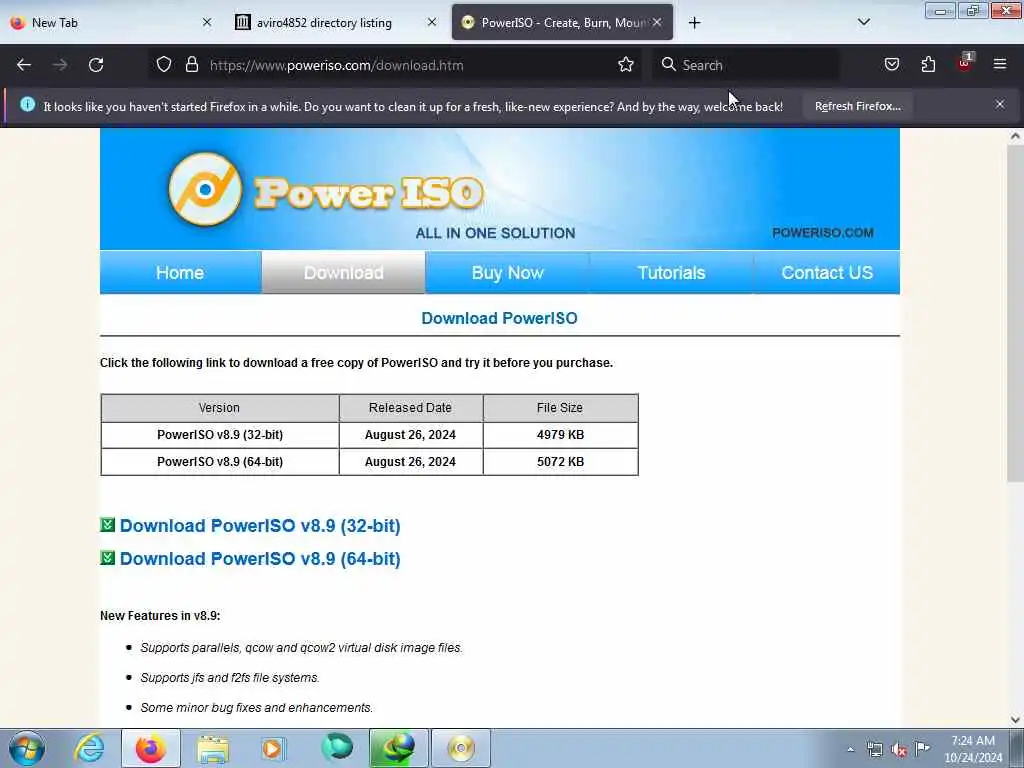The height and width of the screenshot is (768, 1024).
Task: Click the padlock site information icon
Action: (x=191, y=64)
